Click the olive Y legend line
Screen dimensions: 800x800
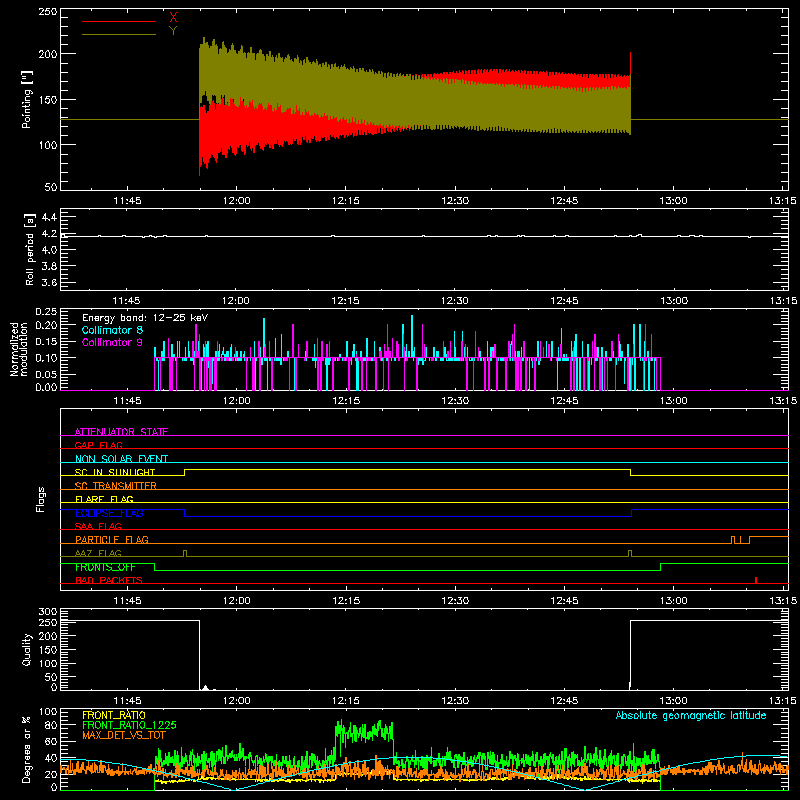tap(119, 34)
